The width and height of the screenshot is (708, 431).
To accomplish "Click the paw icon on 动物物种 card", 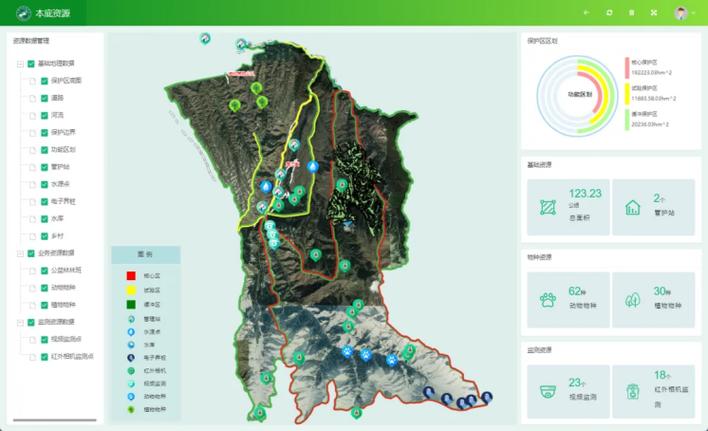I will coord(548,300).
